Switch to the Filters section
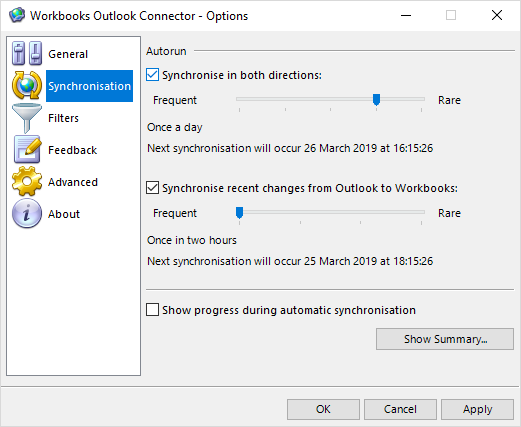 (63, 118)
